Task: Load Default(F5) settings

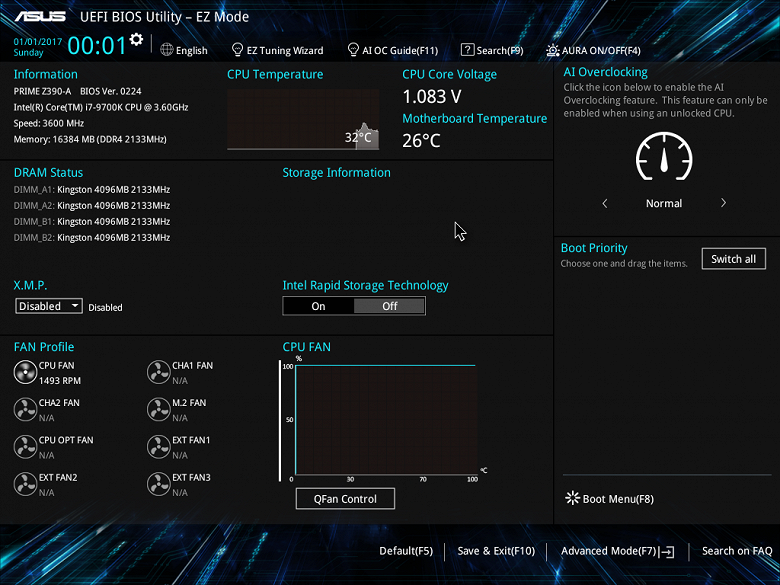Action: tap(406, 551)
